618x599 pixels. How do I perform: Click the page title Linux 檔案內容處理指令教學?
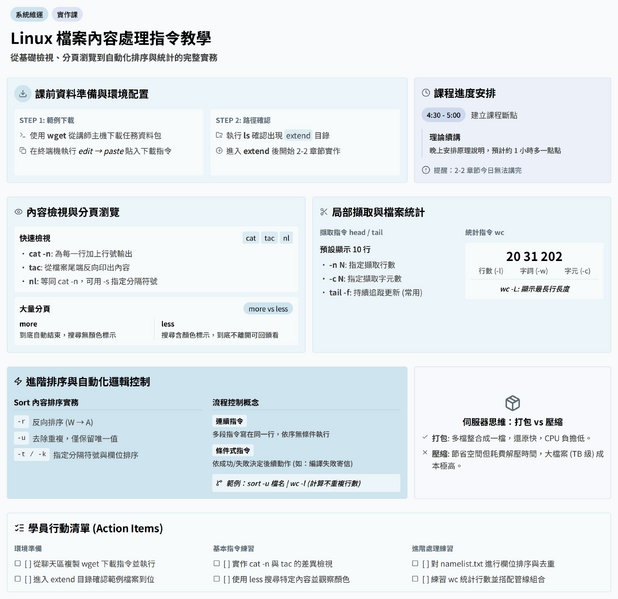(111, 38)
